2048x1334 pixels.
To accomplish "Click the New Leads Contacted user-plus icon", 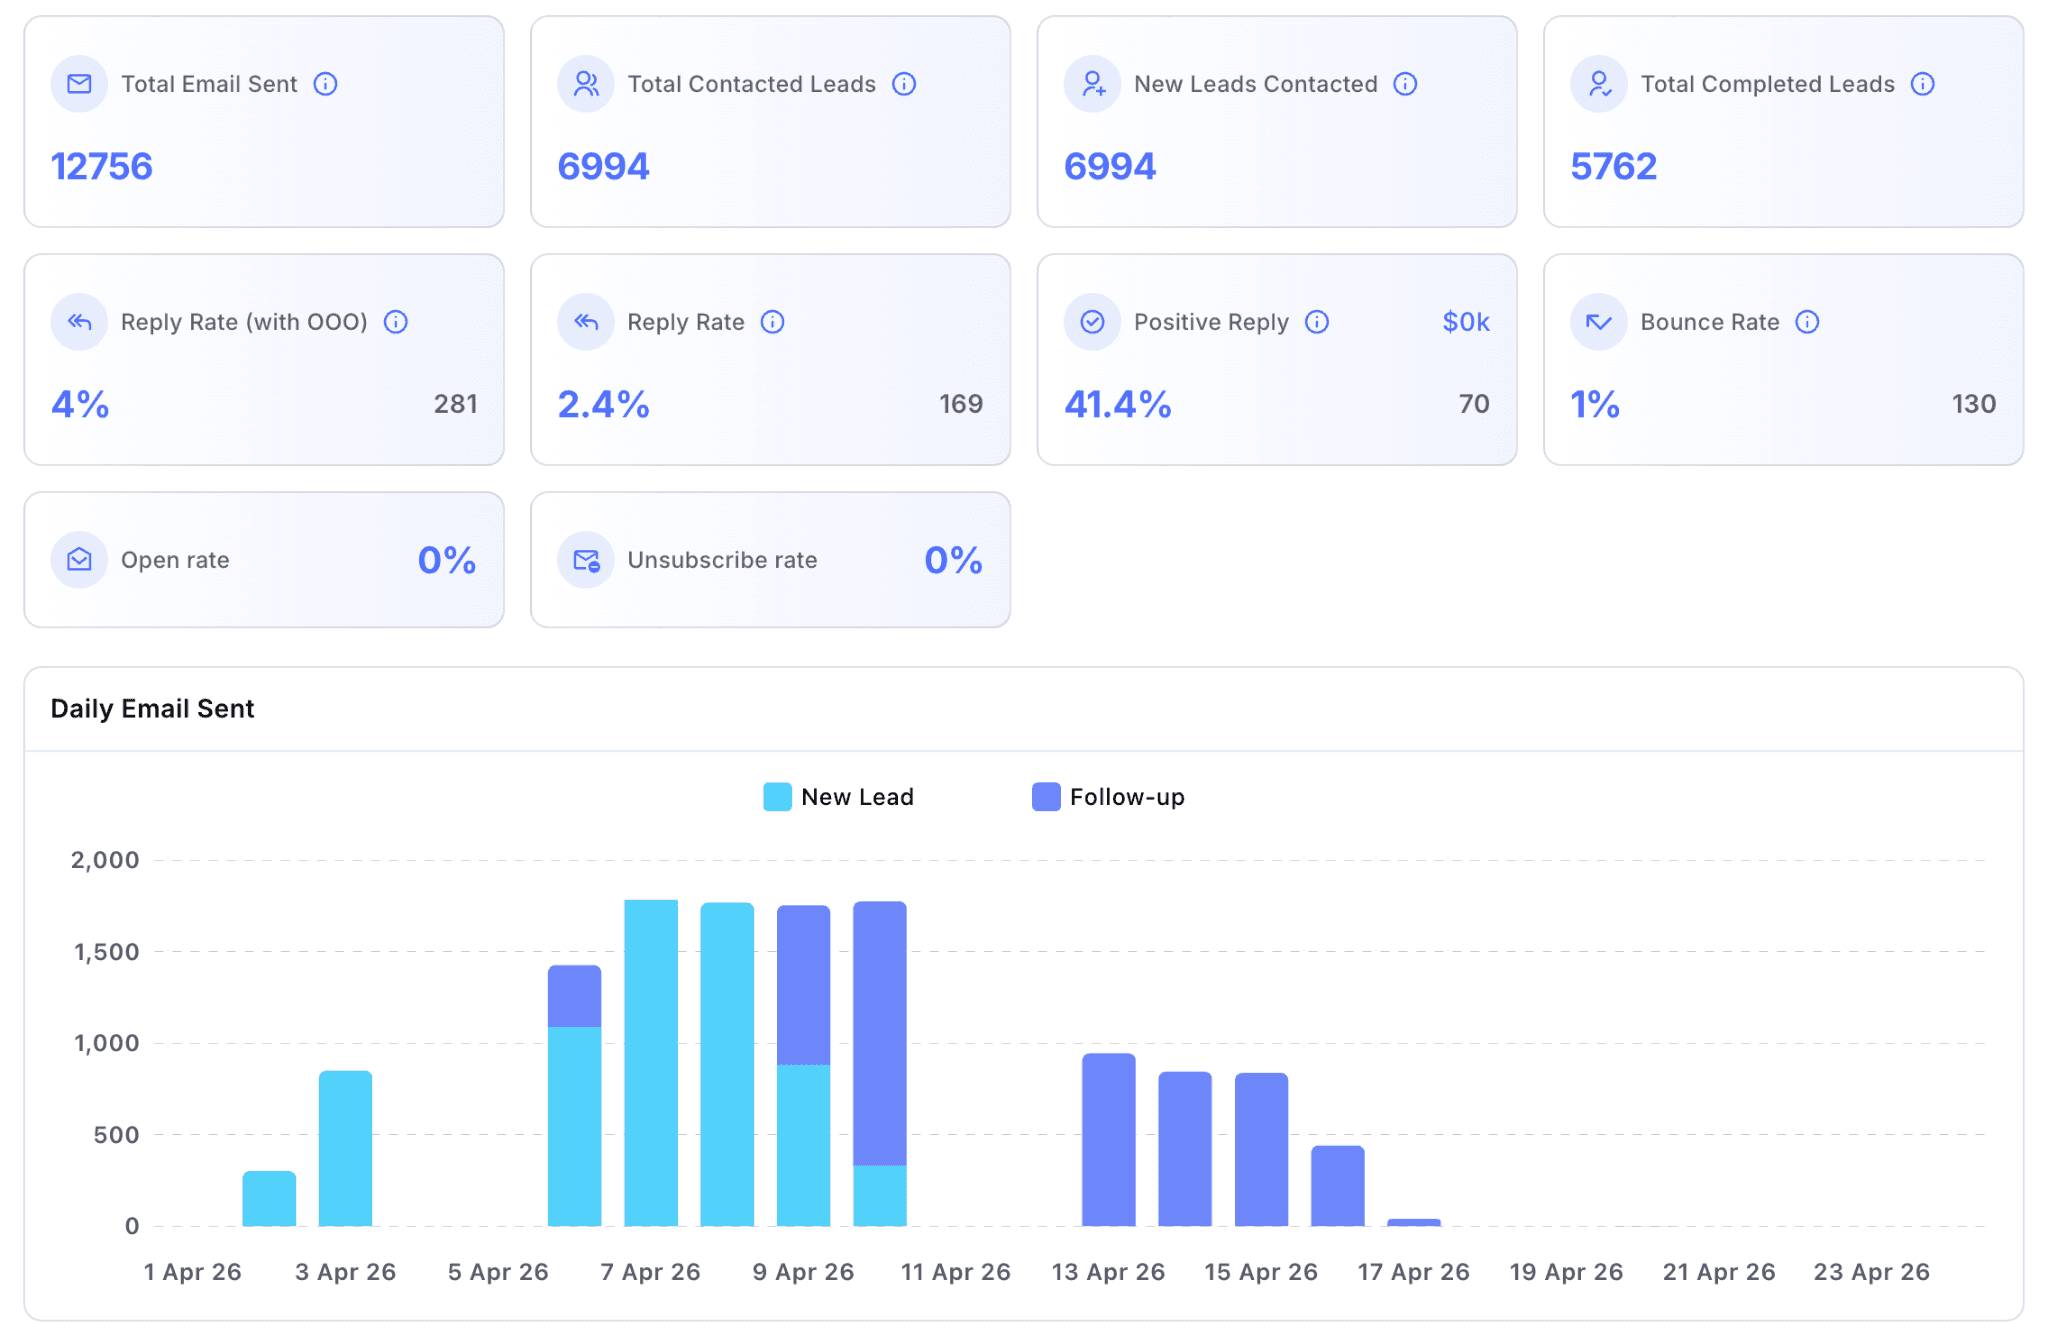I will [x=1093, y=84].
